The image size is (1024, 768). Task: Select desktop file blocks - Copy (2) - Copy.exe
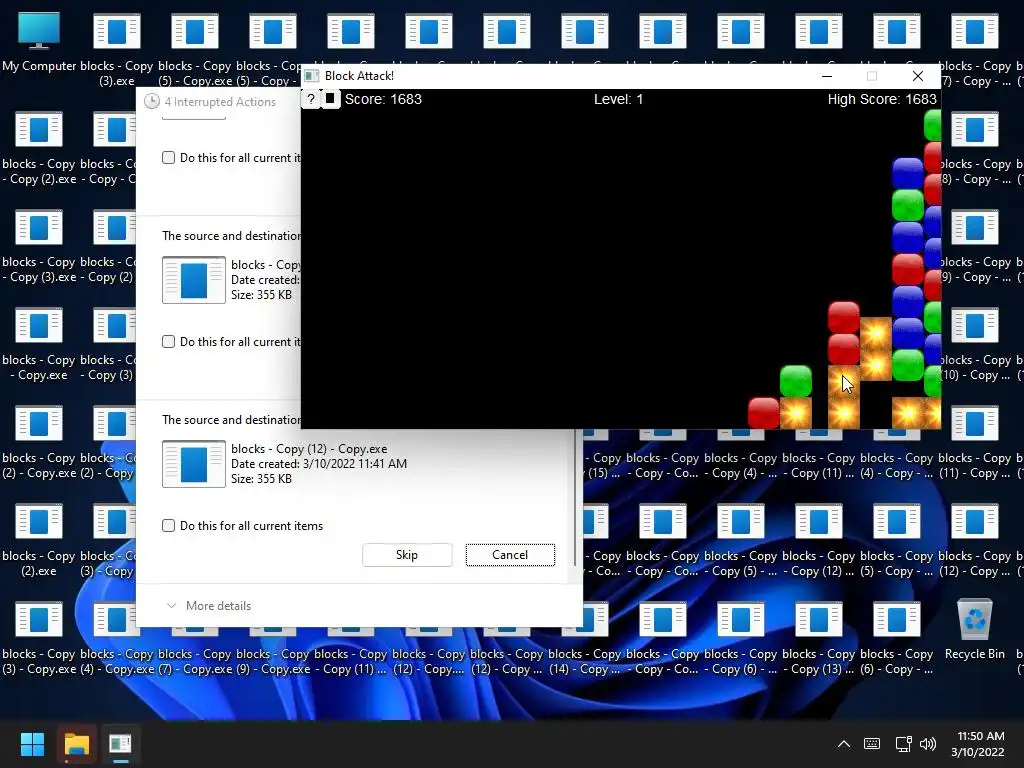[39, 442]
